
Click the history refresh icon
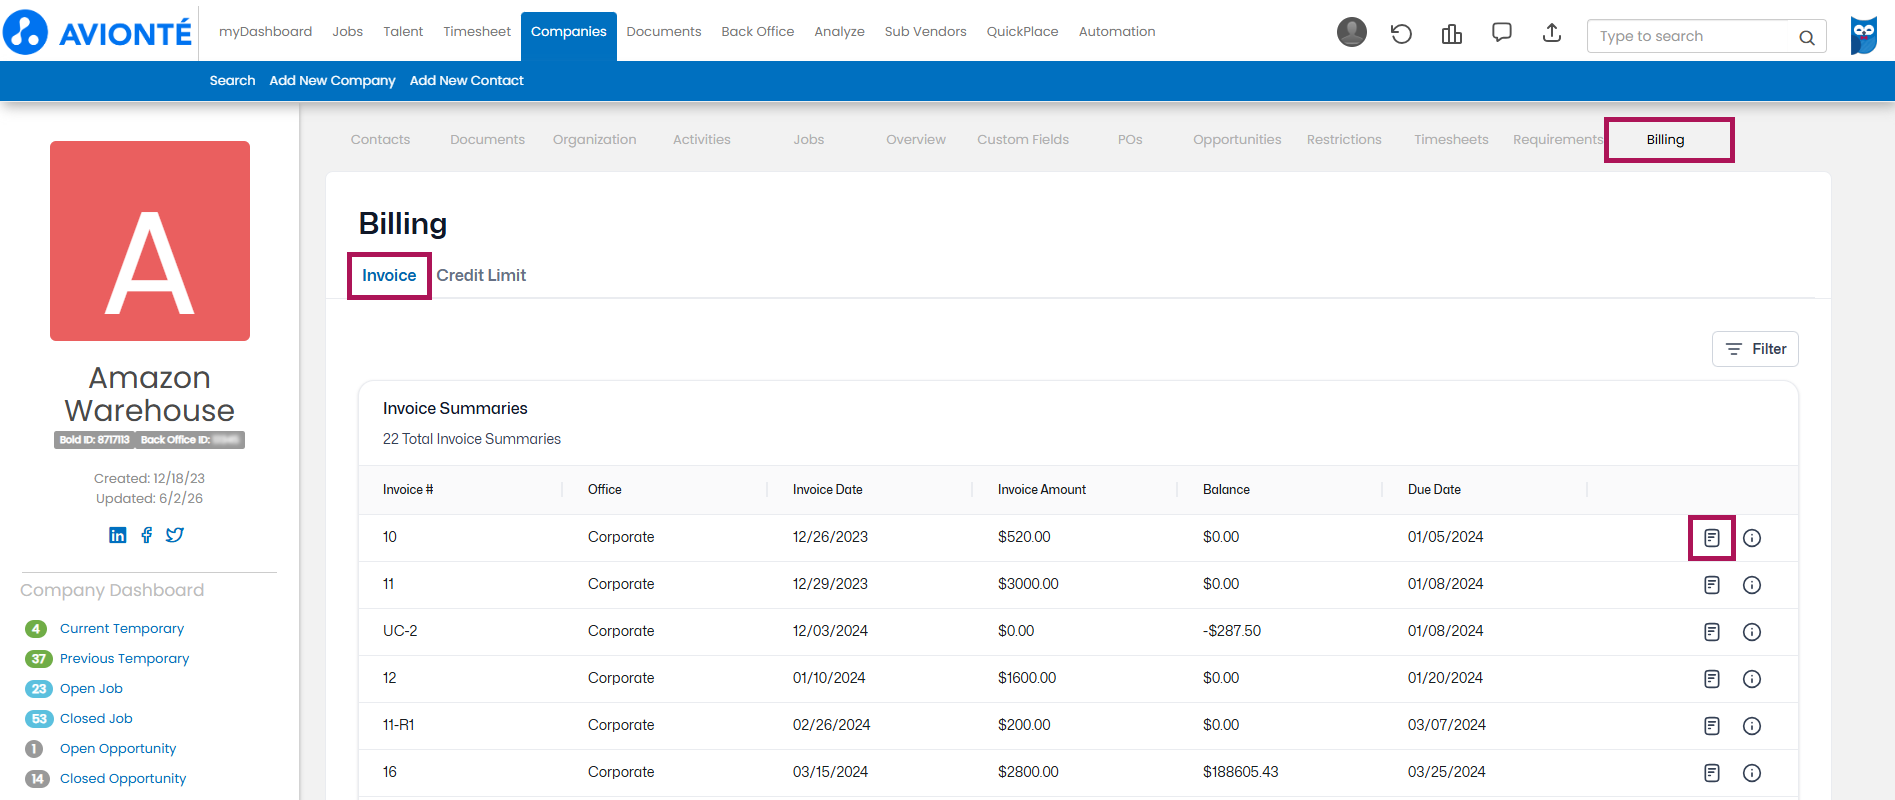[x=1401, y=33]
